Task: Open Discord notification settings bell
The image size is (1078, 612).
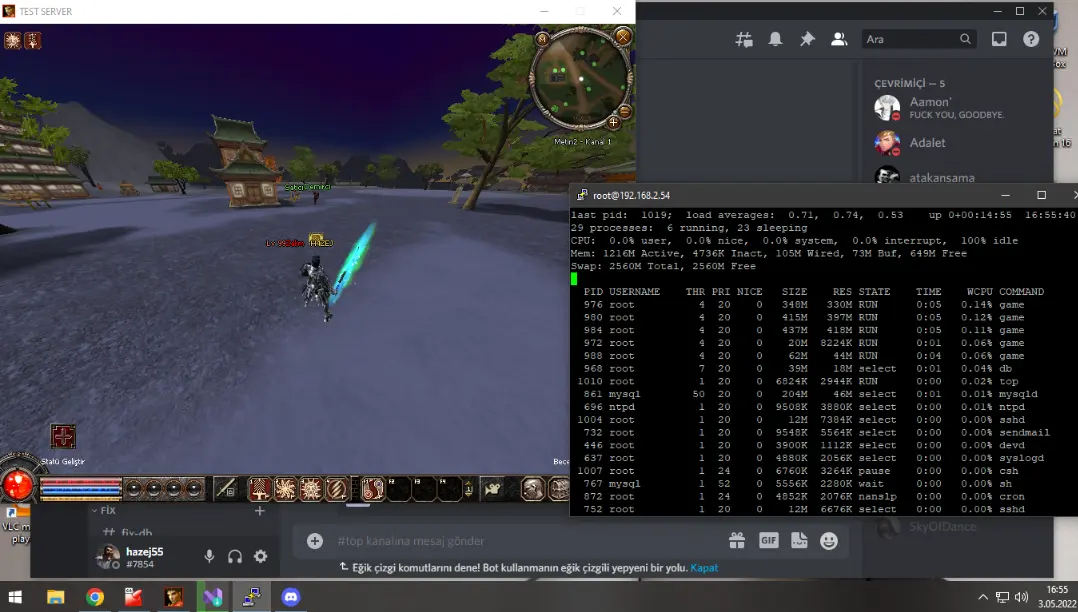Action: pyautogui.click(x=776, y=39)
